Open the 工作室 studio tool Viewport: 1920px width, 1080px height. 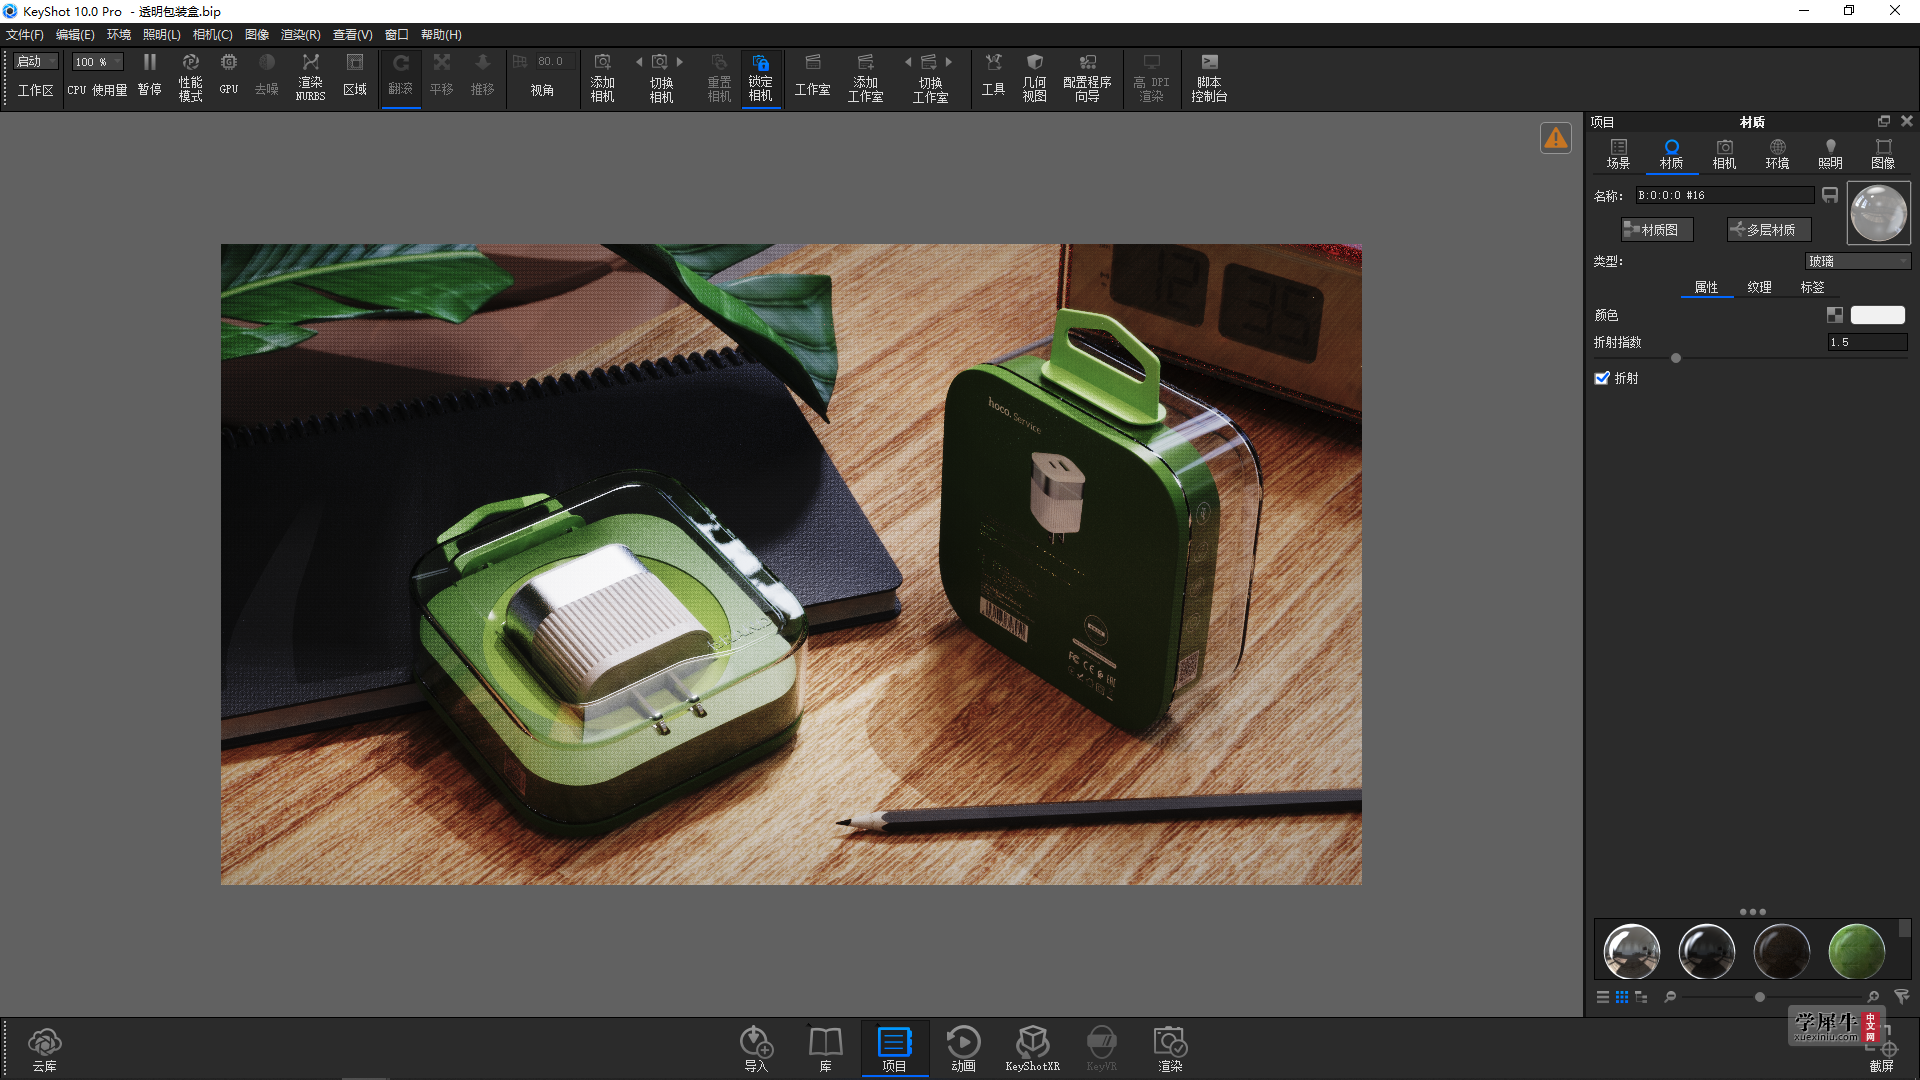[812, 76]
